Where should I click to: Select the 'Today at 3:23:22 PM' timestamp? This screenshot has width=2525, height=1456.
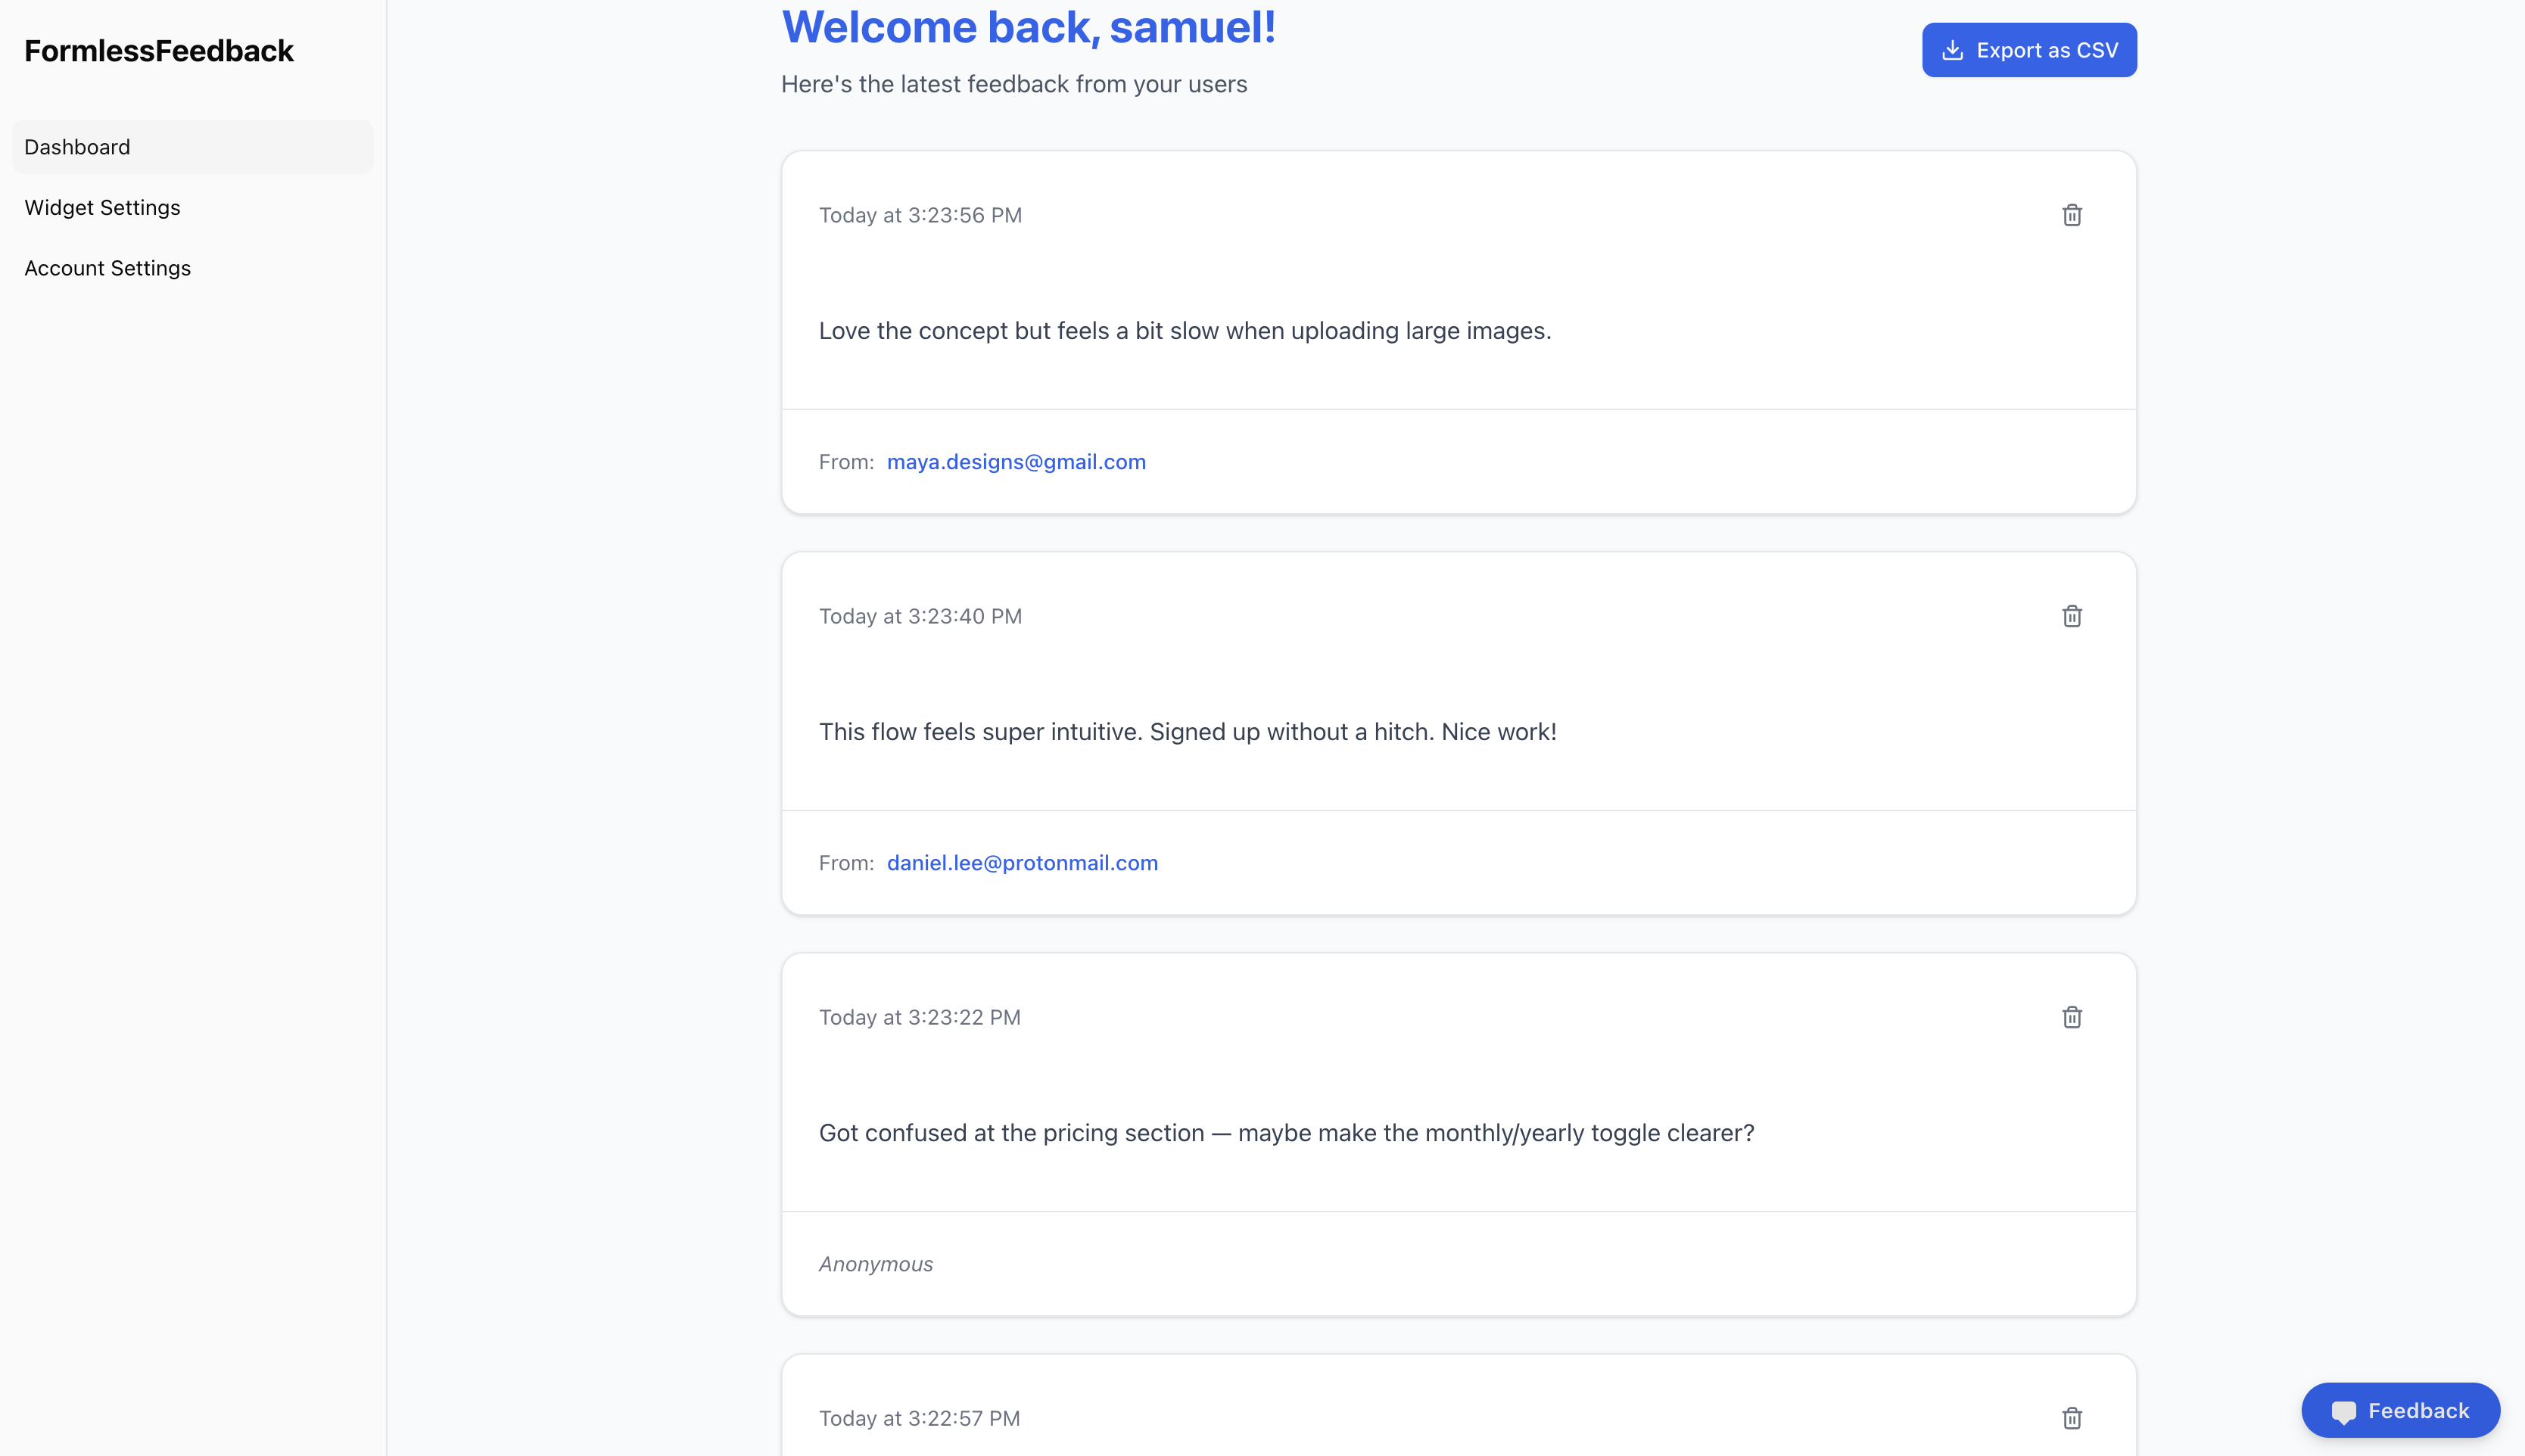(x=920, y=1017)
